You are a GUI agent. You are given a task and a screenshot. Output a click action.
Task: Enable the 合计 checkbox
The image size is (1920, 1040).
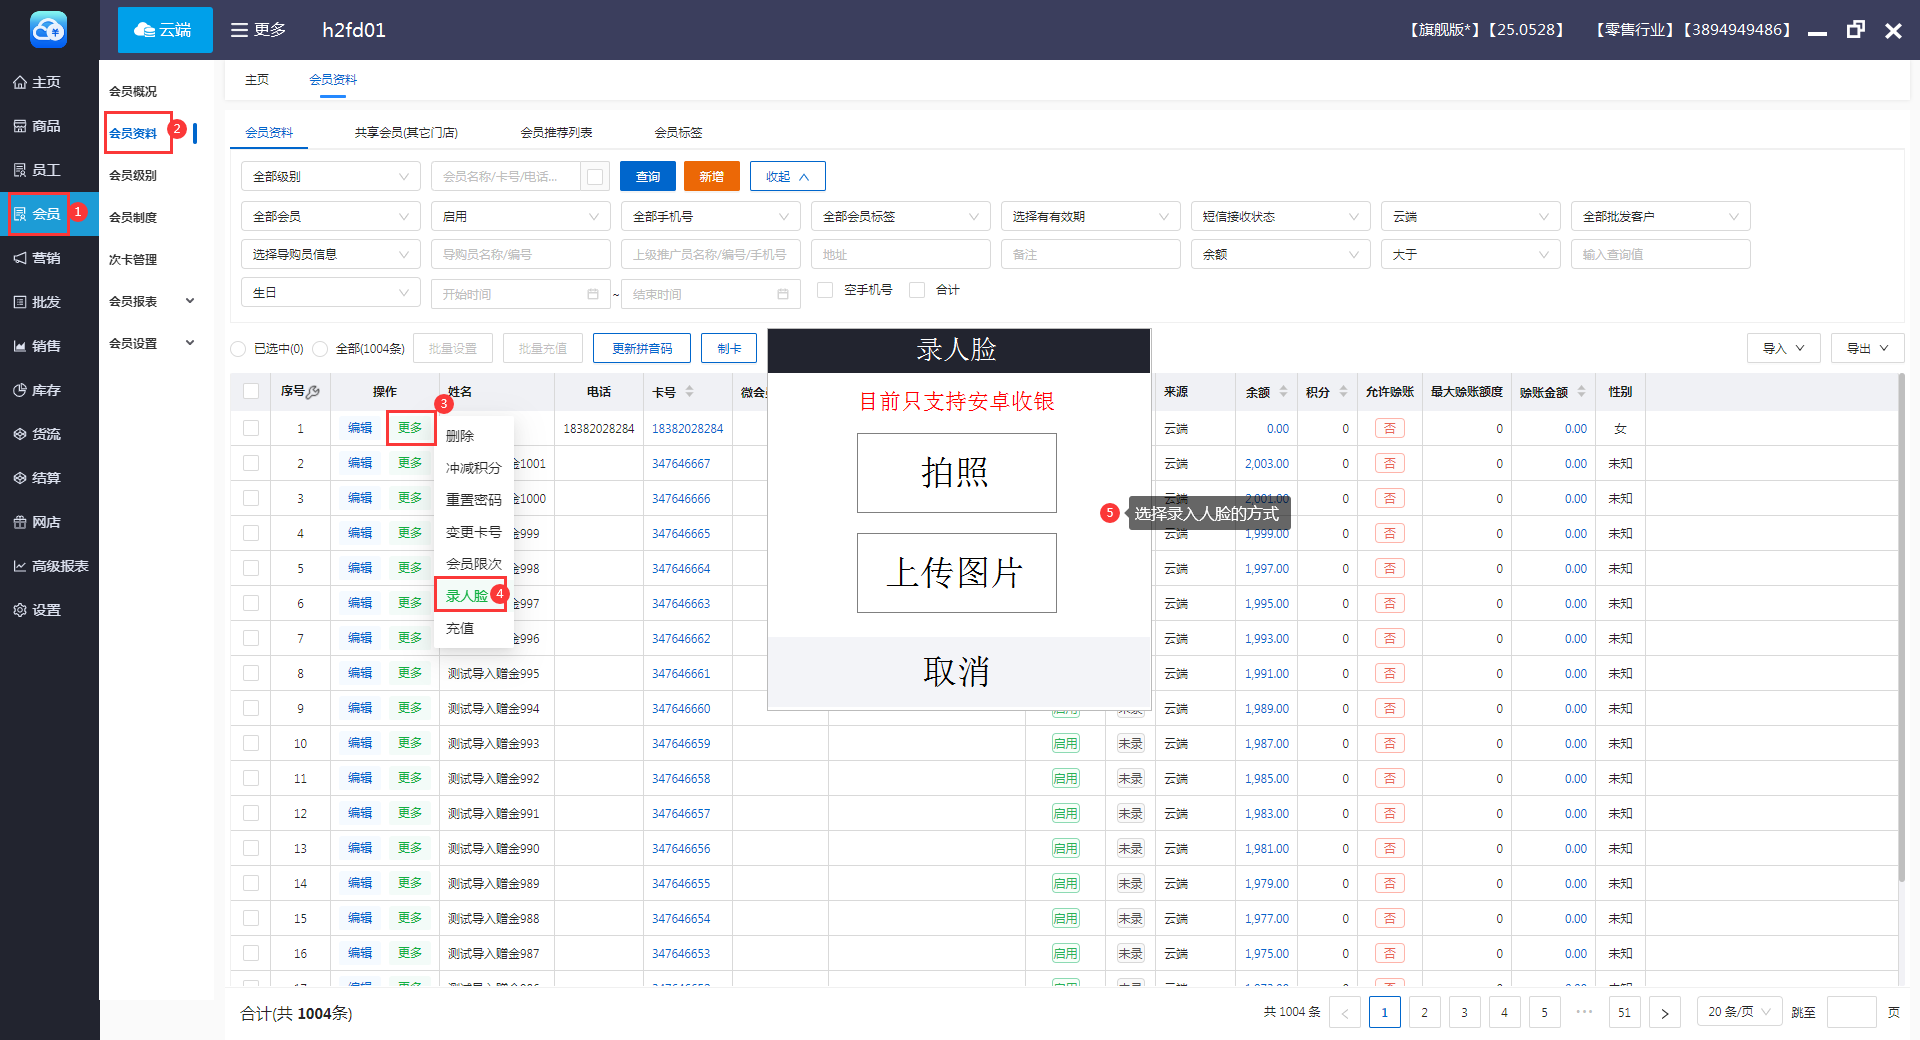pyautogui.click(x=917, y=290)
